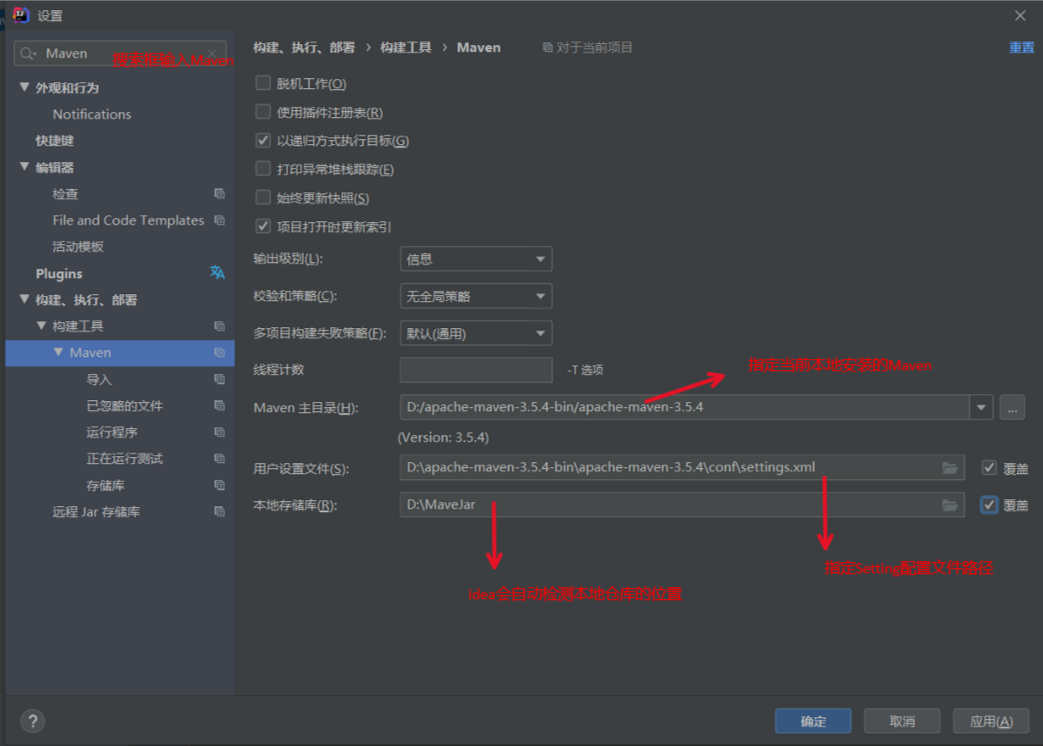Select 已忽略的文件 under Maven
This screenshot has height=746, width=1043.
click(124, 406)
